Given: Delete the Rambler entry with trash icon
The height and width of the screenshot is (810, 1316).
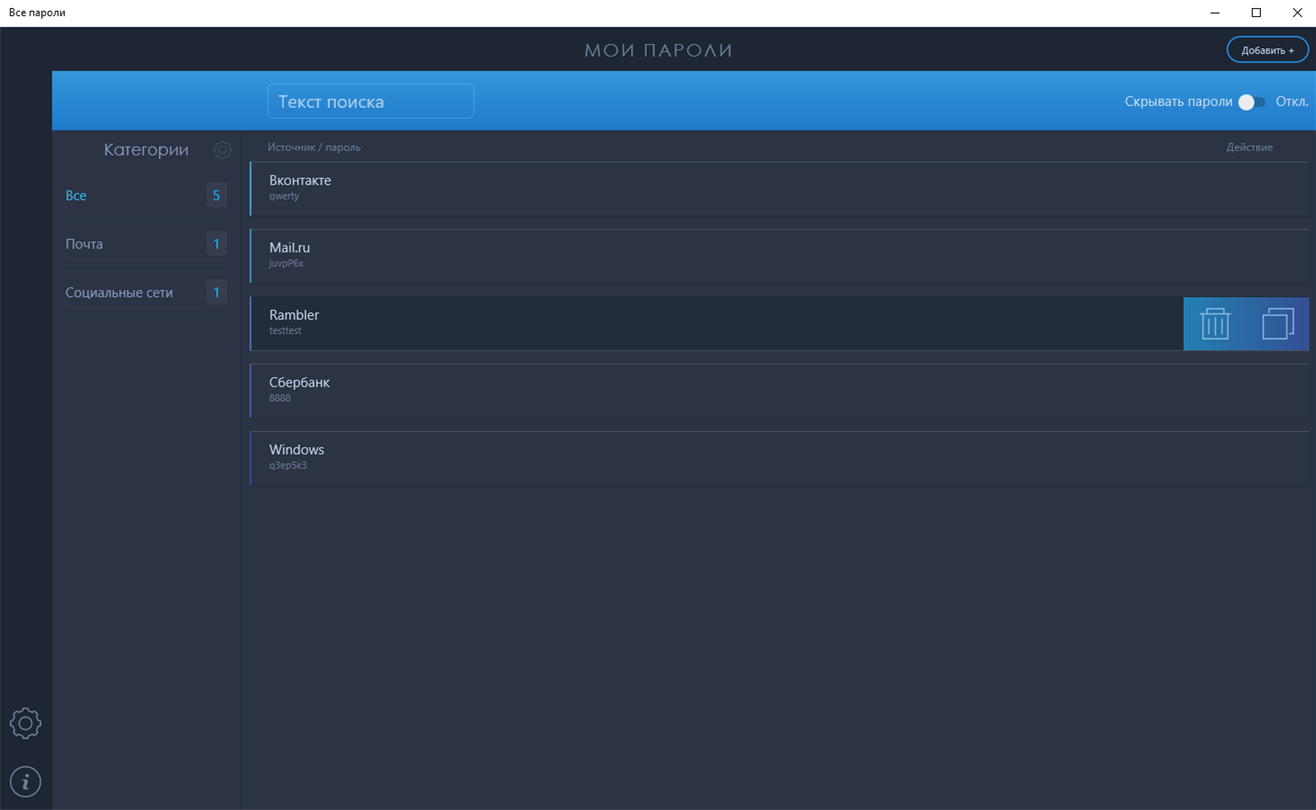Looking at the screenshot, I should tap(1214, 324).
